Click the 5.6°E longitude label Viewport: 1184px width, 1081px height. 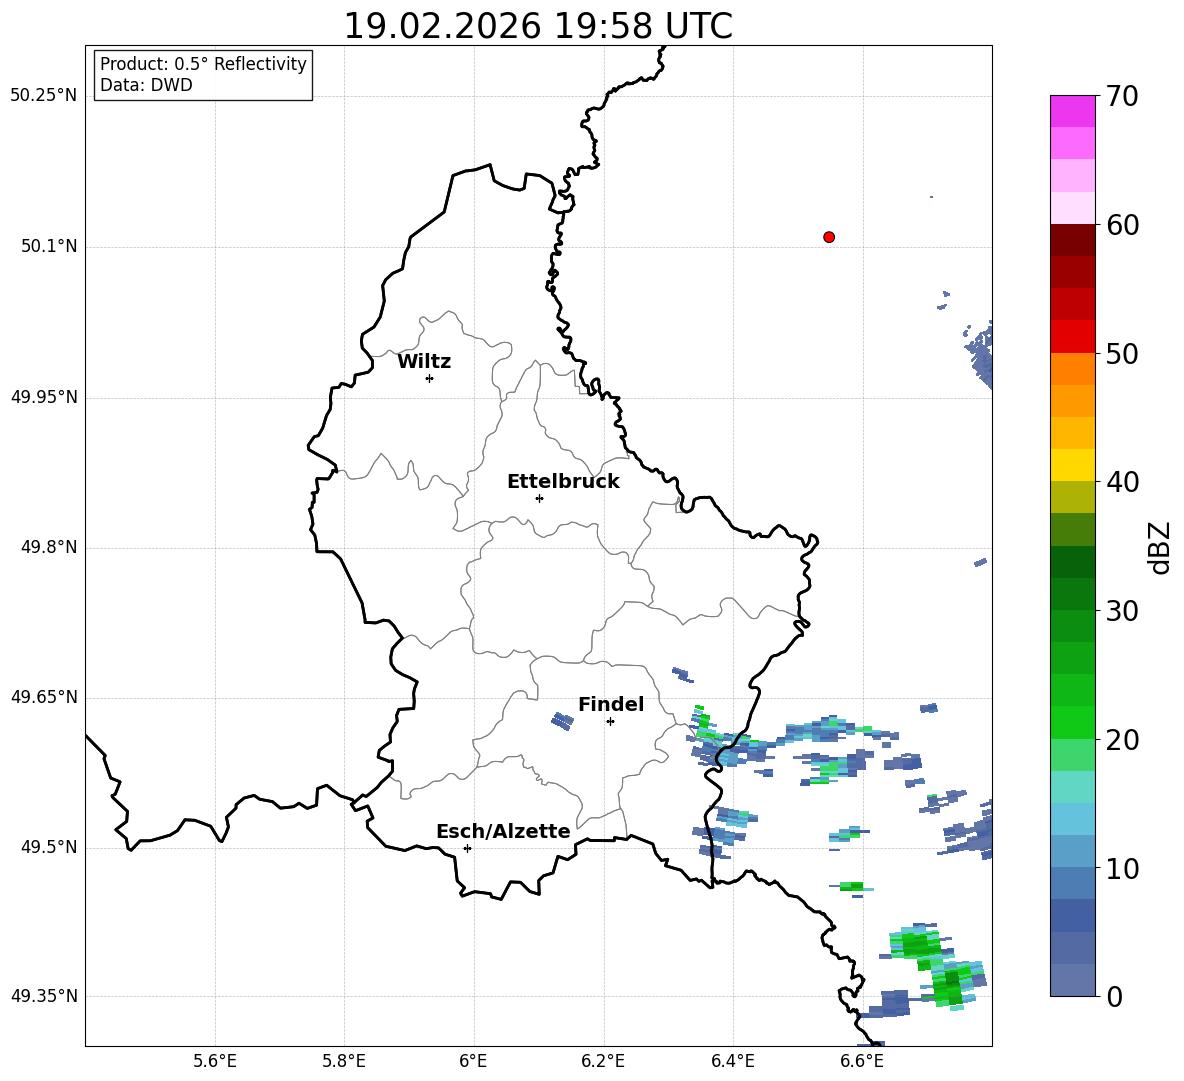(215, 1061)
